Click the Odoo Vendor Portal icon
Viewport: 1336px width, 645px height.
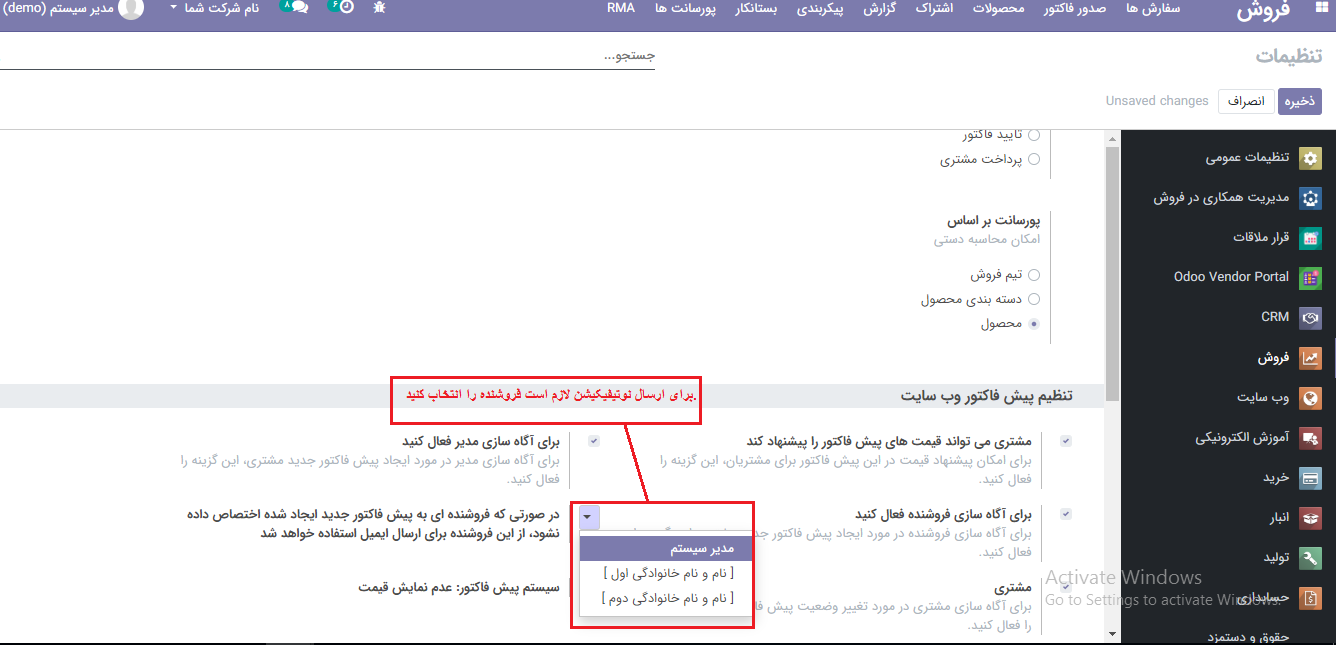click(1310, 277)
